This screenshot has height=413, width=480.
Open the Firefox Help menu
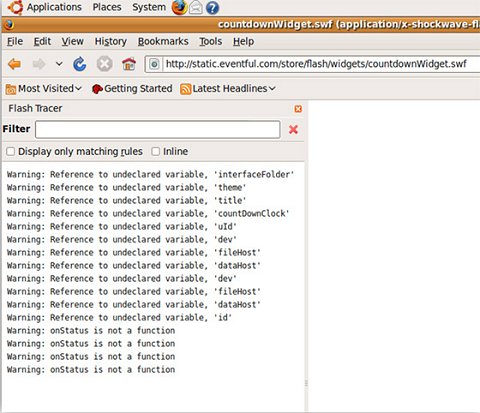coord(243,41)
